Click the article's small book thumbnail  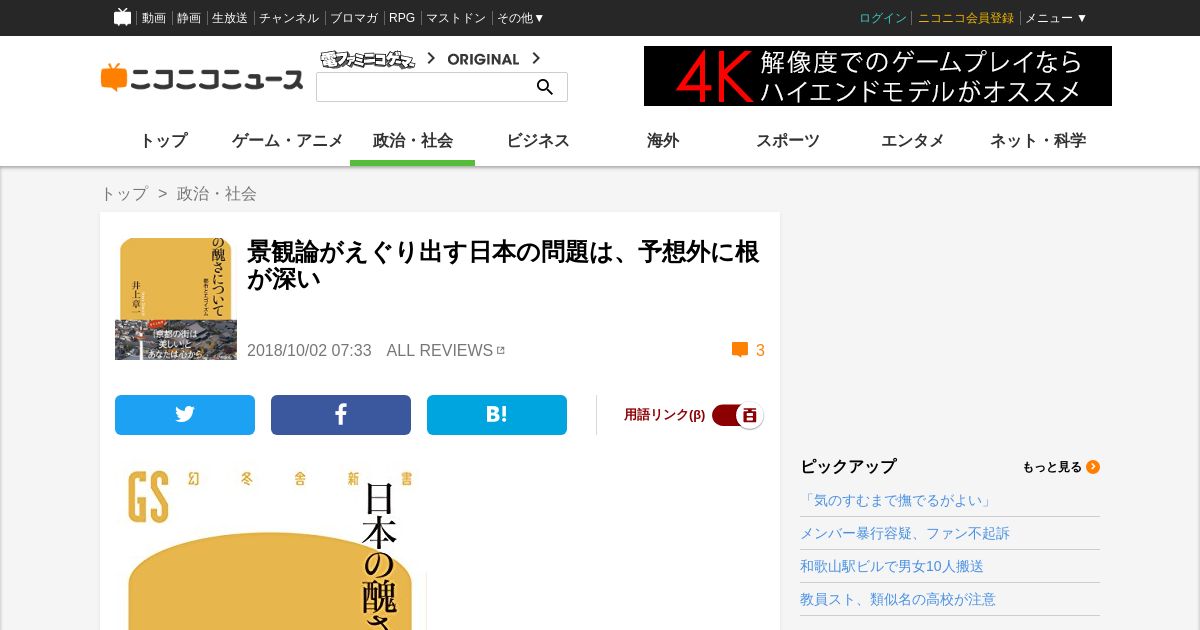176,298
